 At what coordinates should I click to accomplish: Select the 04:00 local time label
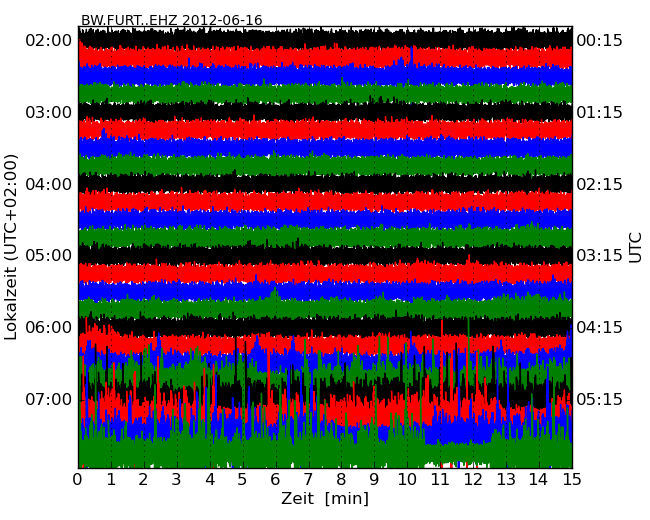(x=49, y=184)
